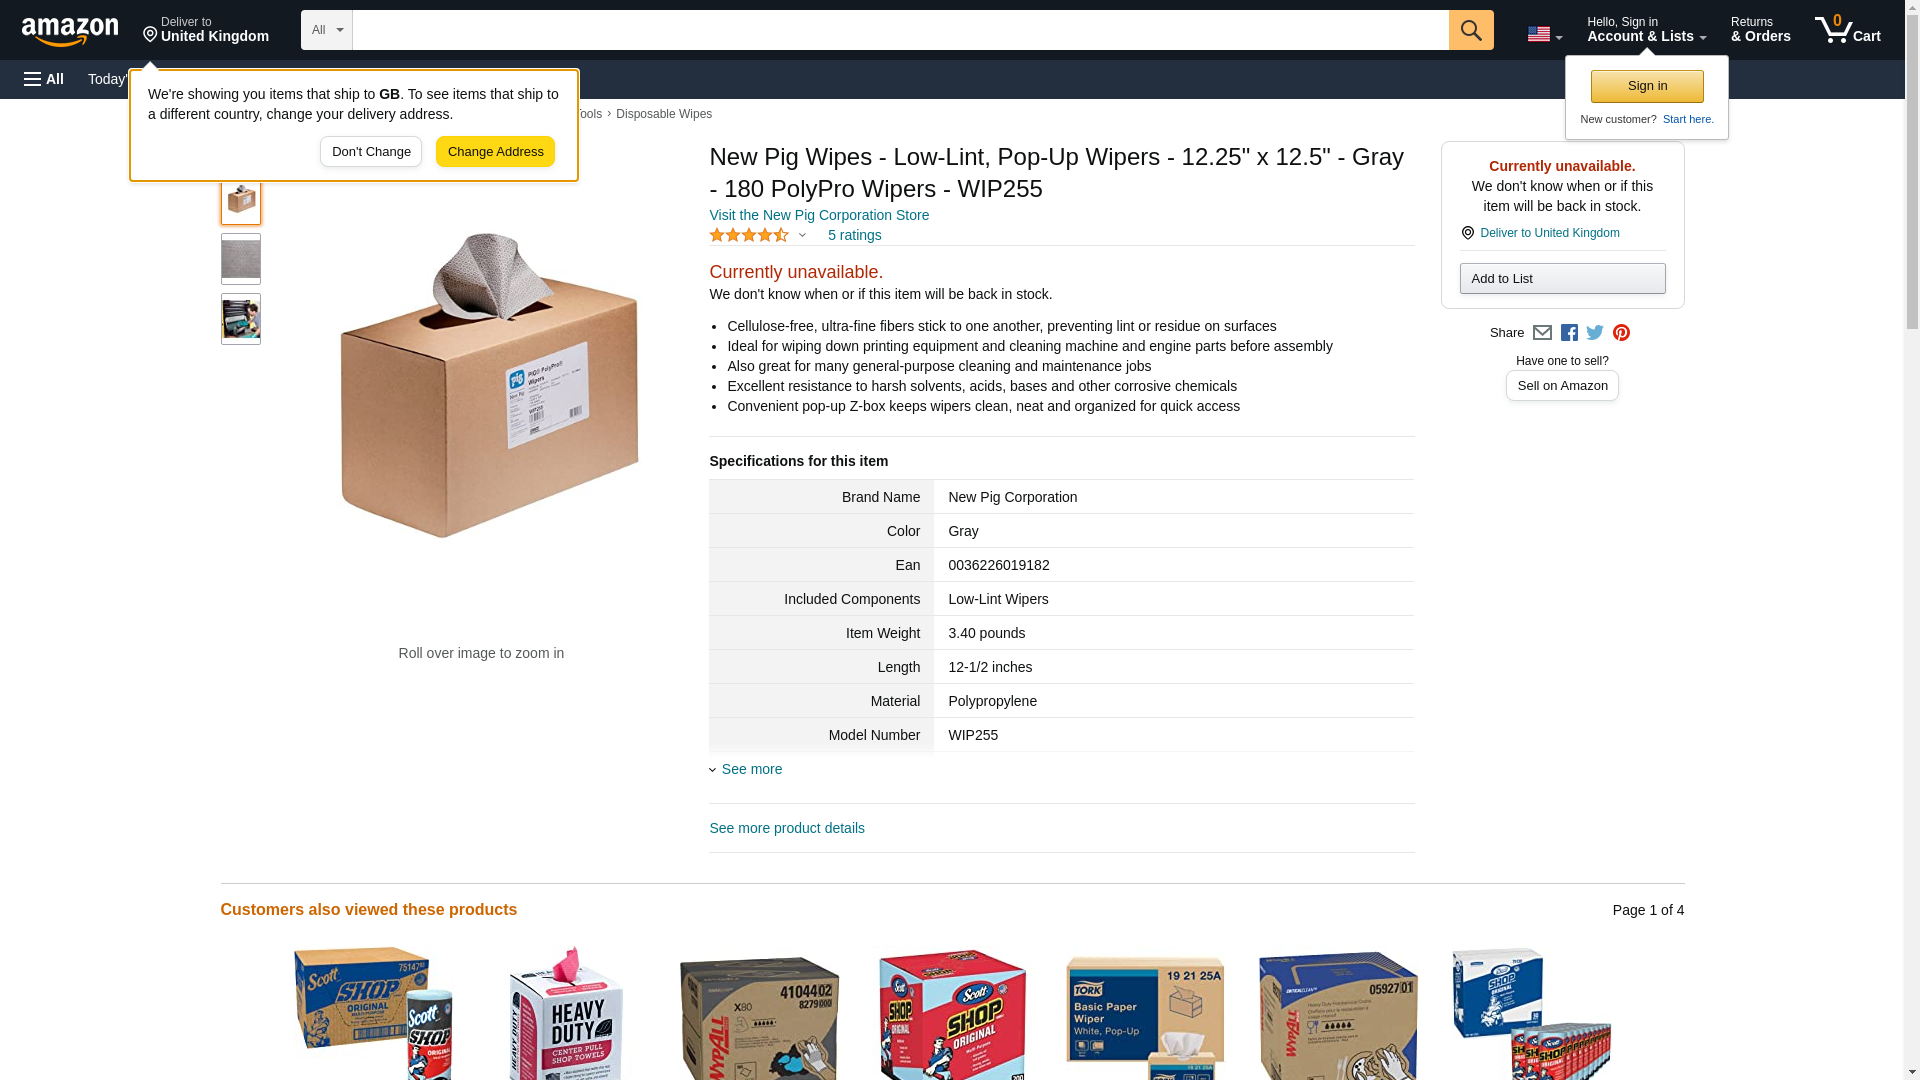Click the Sign in button
This screenshot has height=1080, width=1920.
(x=1647, y=86)
